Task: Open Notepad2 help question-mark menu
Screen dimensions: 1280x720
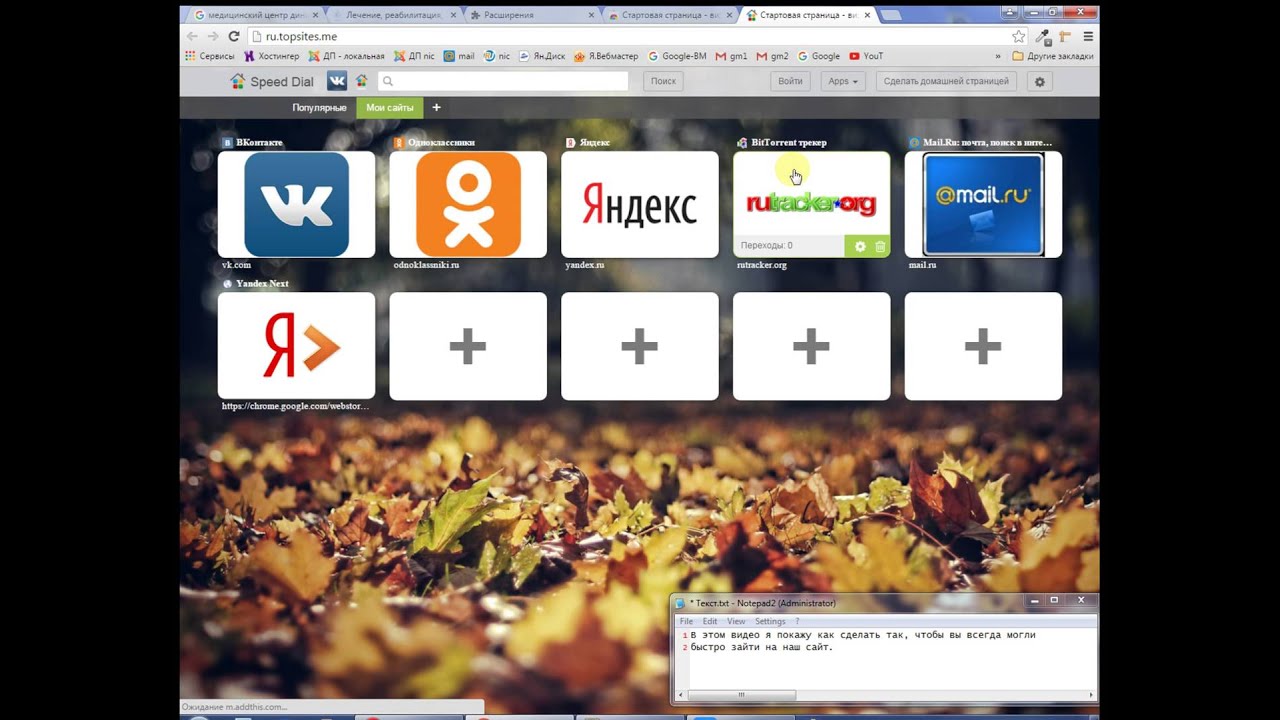Action: [797, 621]
